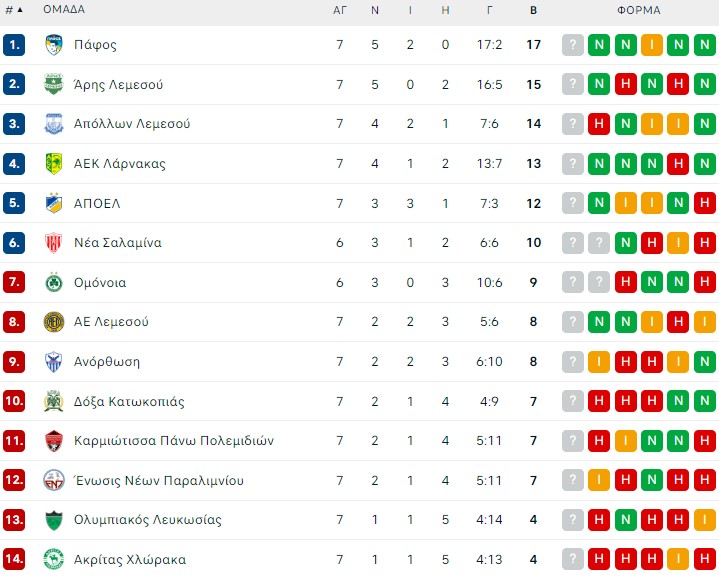Open the Δόξα Κατωκοπιάς team link

point(129,401)
